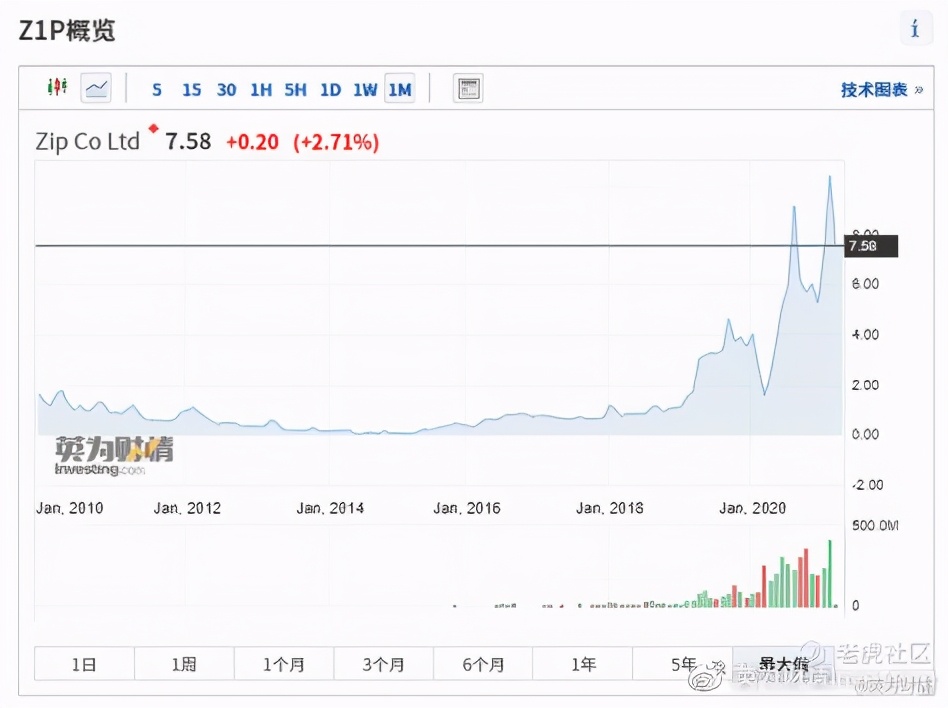
Task: Show the 最大值 range
Action: (x=782, y=664)
